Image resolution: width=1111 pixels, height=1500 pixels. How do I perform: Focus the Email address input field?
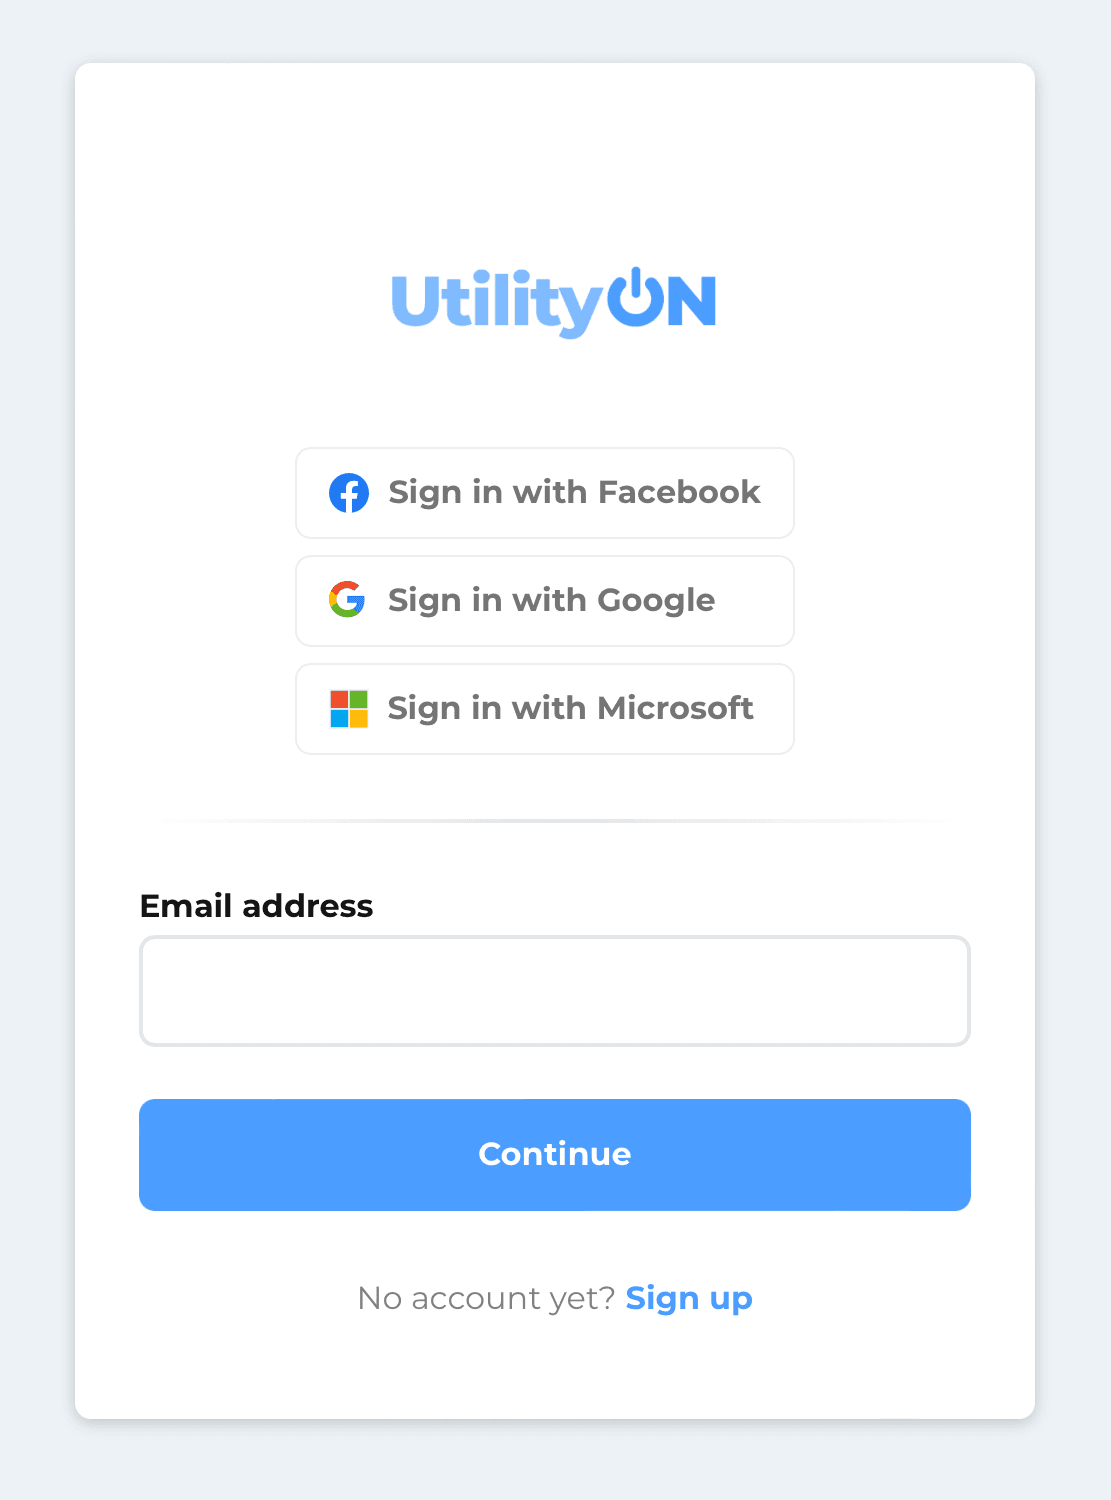pyautogui.click(x=555, y=991)
